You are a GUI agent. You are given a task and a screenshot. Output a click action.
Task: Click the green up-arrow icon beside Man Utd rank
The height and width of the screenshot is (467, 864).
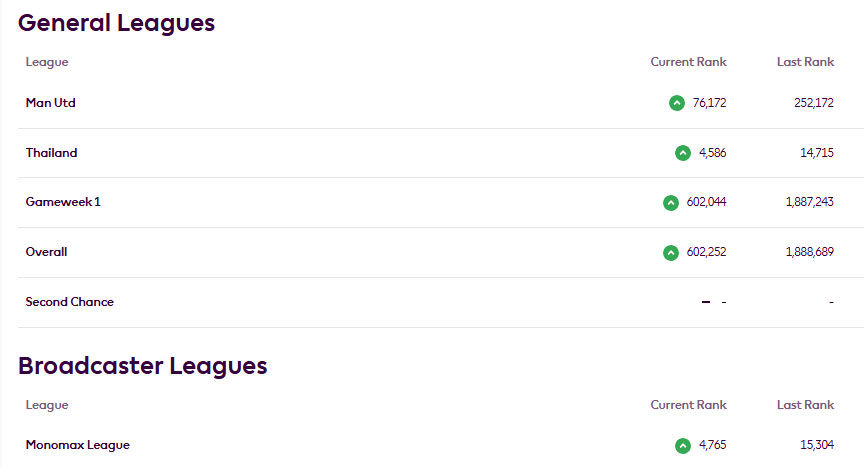coord(677,103)
